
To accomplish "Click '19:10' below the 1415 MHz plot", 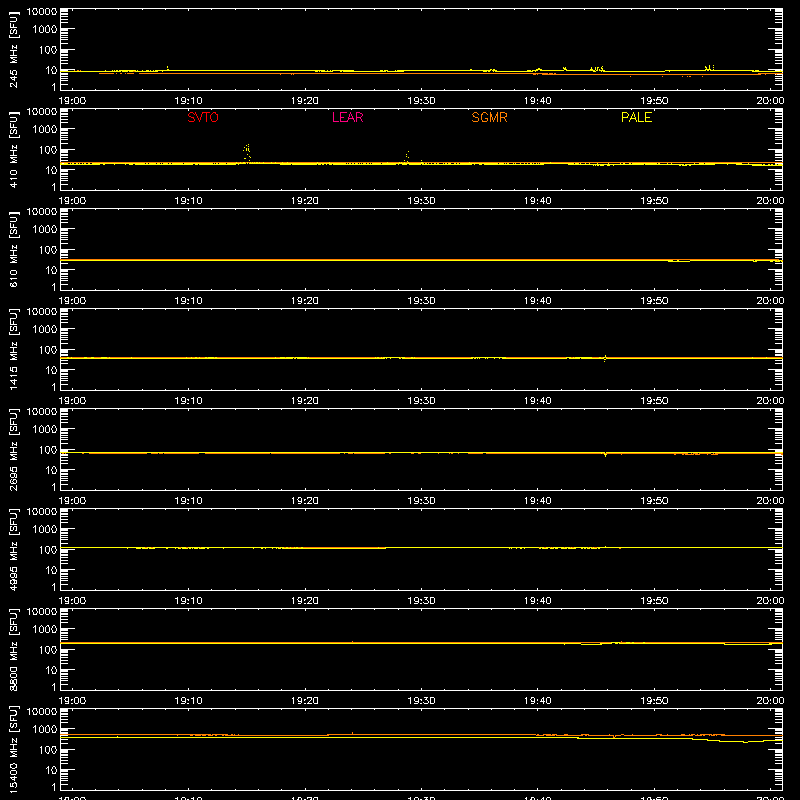I will coord(188,401).
